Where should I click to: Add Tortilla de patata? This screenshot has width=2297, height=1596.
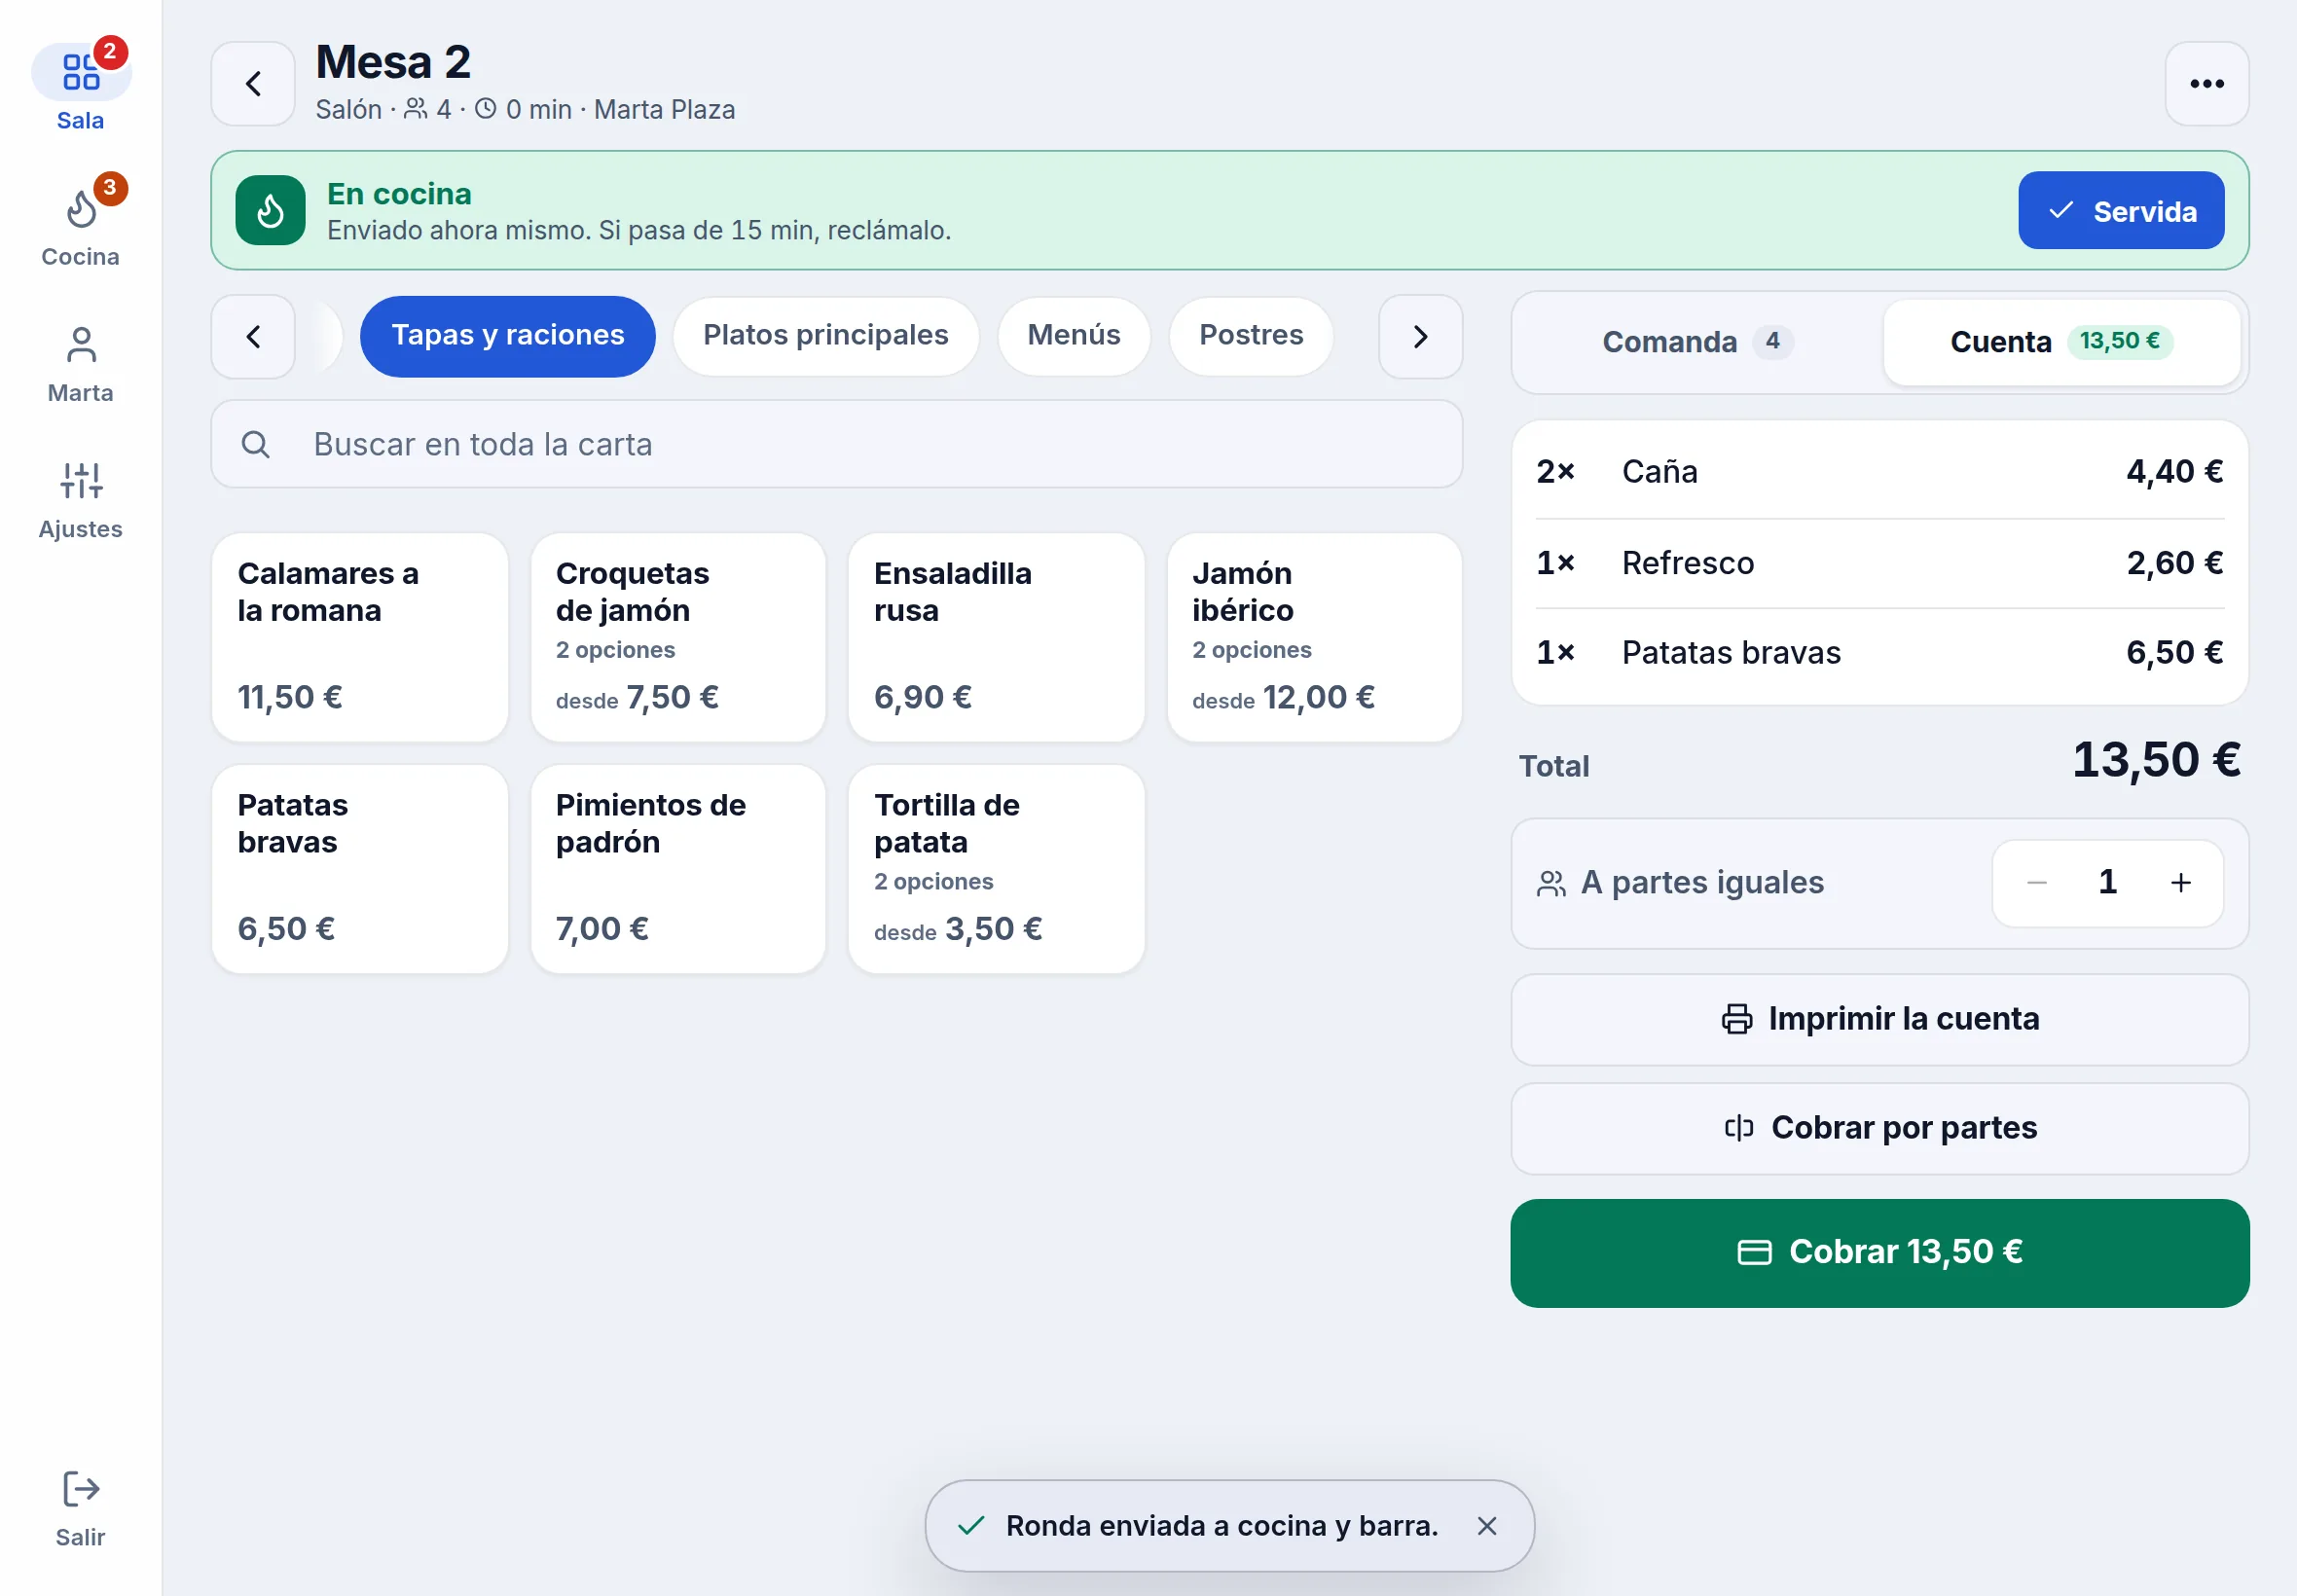pos(995,869)
